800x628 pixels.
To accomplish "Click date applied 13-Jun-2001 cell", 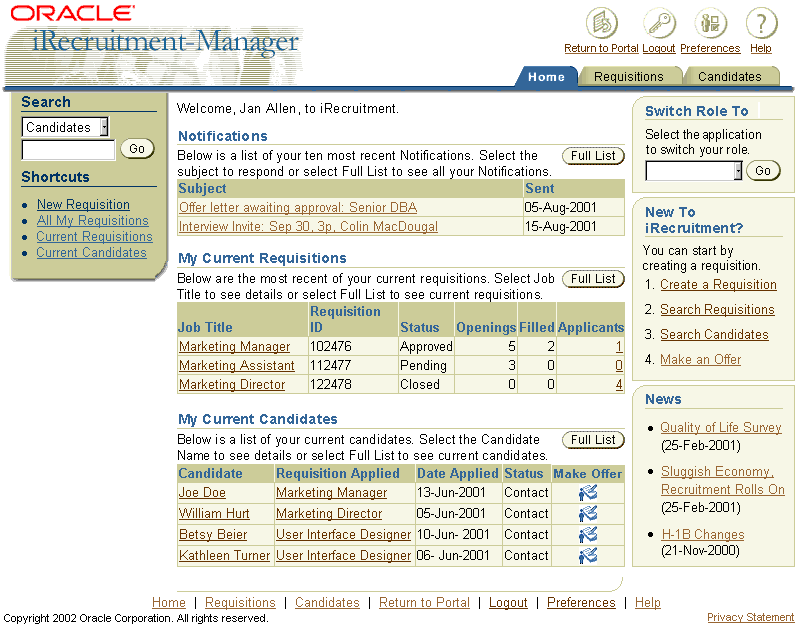I will tap(459, 493).
